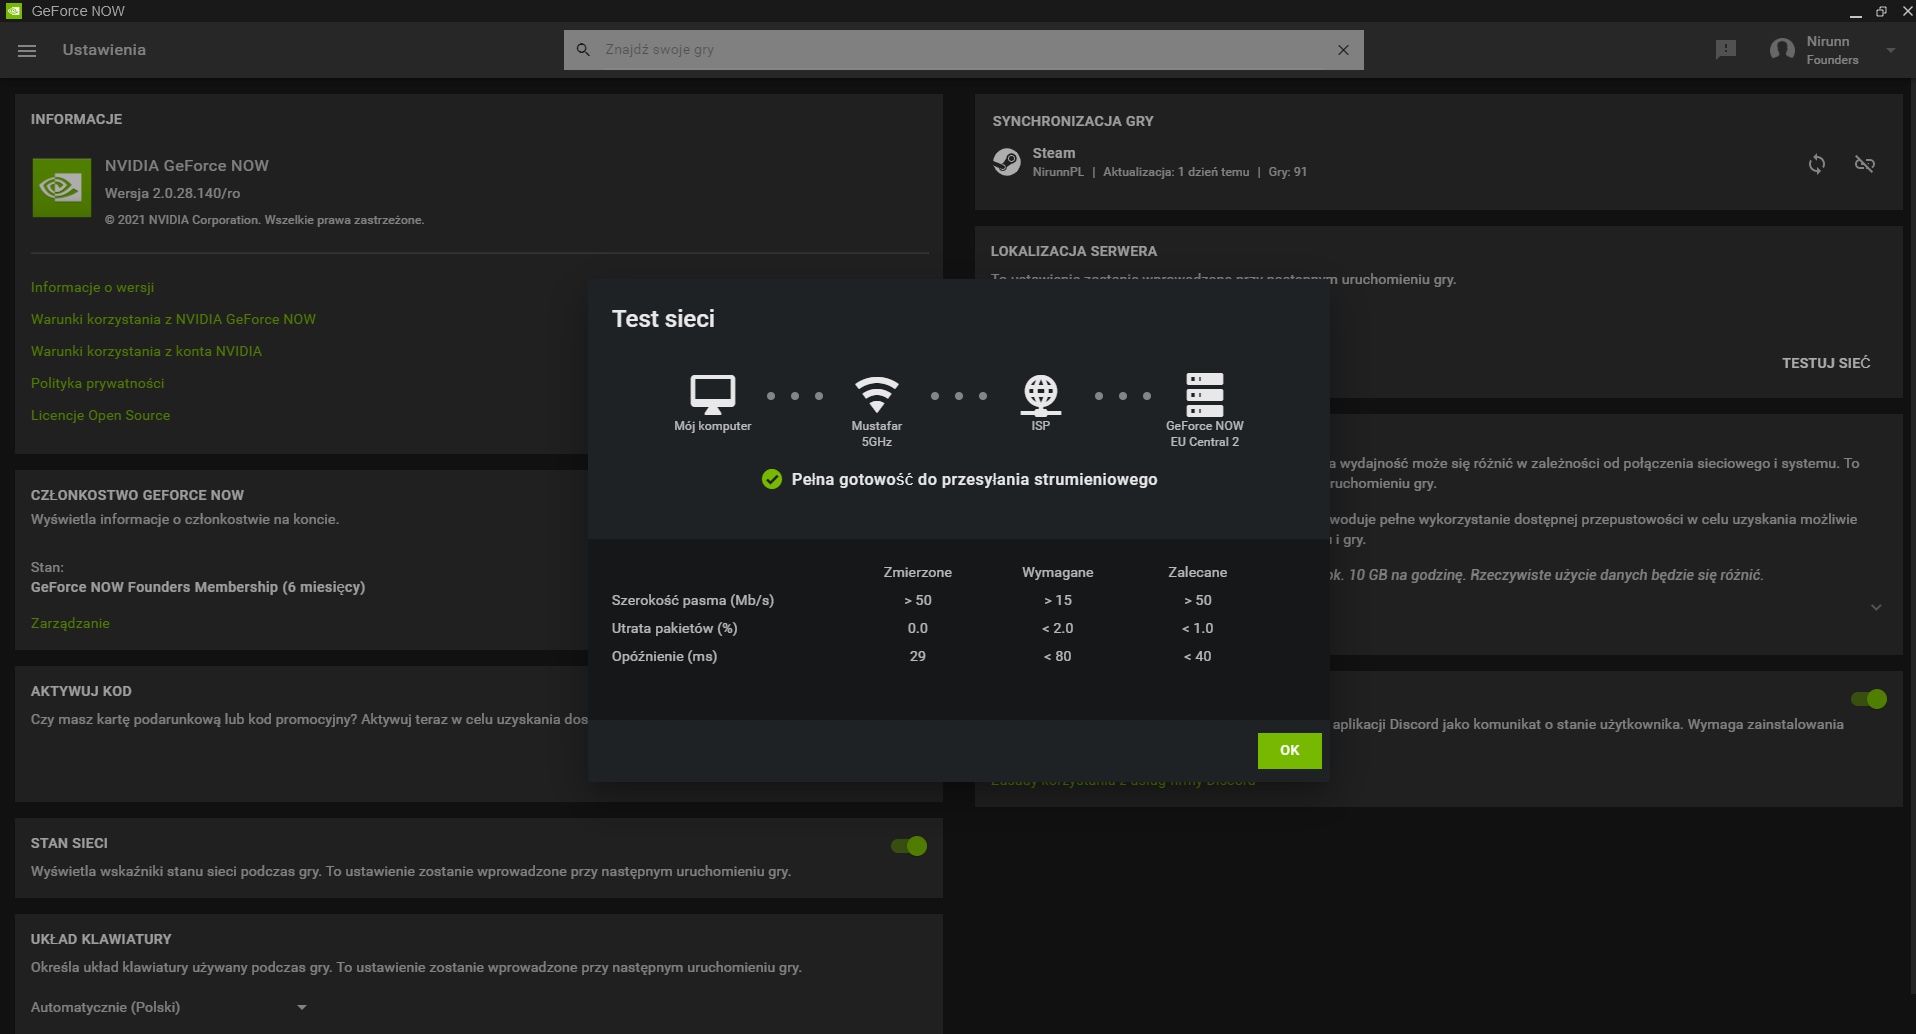
Task: Open the hamburger menu
Action: [27, 50]
